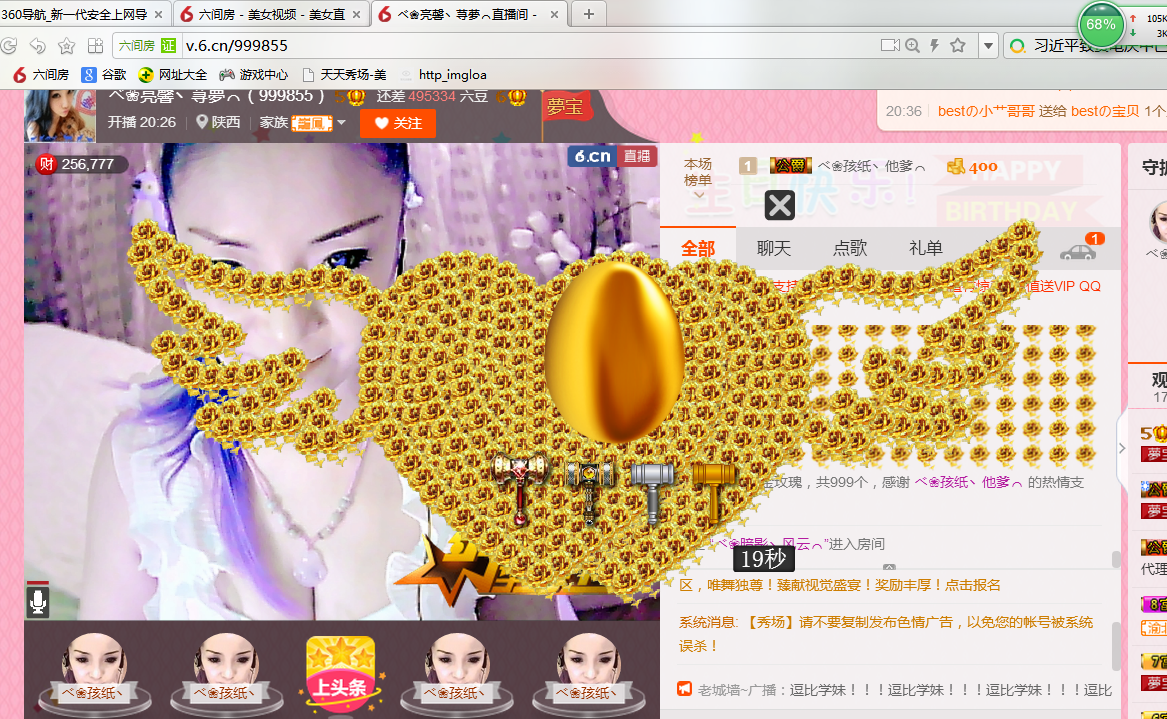This screenshot has width=1167, height=719.
Task: Click the browser refresh icon
Action: (x=9, y=45)
